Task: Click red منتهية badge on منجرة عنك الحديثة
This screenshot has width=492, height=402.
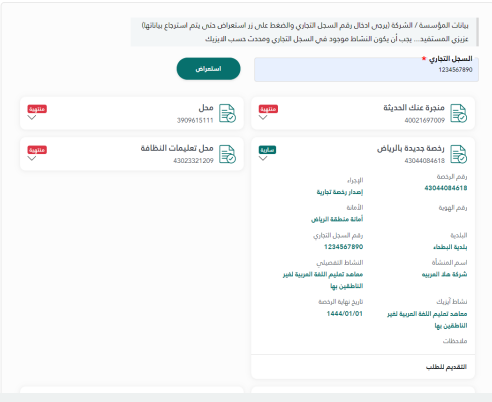Action: pos(268,109)
